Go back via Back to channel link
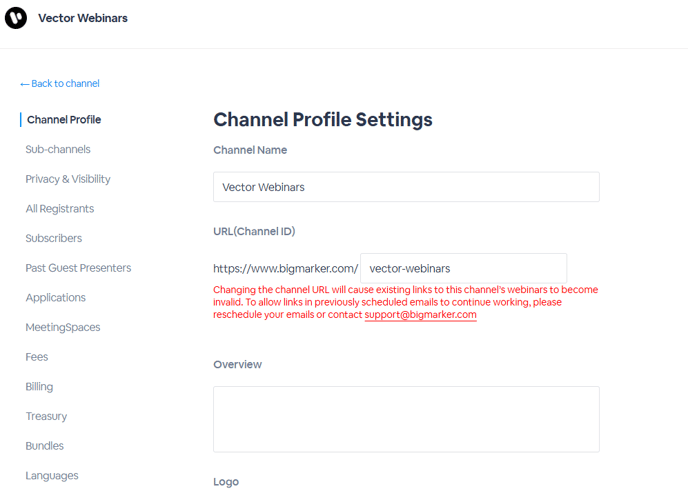Screen dimensions: 688x491 [x=60, y=83]
